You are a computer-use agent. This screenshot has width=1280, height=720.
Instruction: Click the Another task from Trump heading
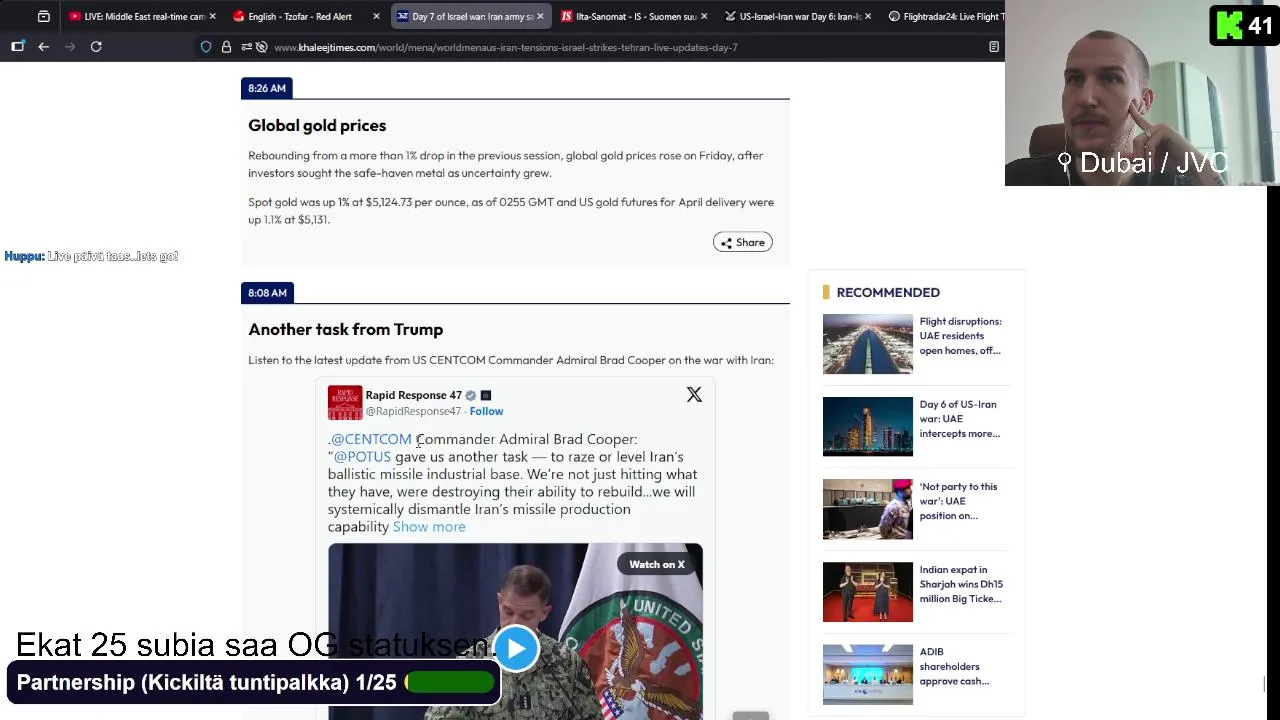[x=345, y=329]
